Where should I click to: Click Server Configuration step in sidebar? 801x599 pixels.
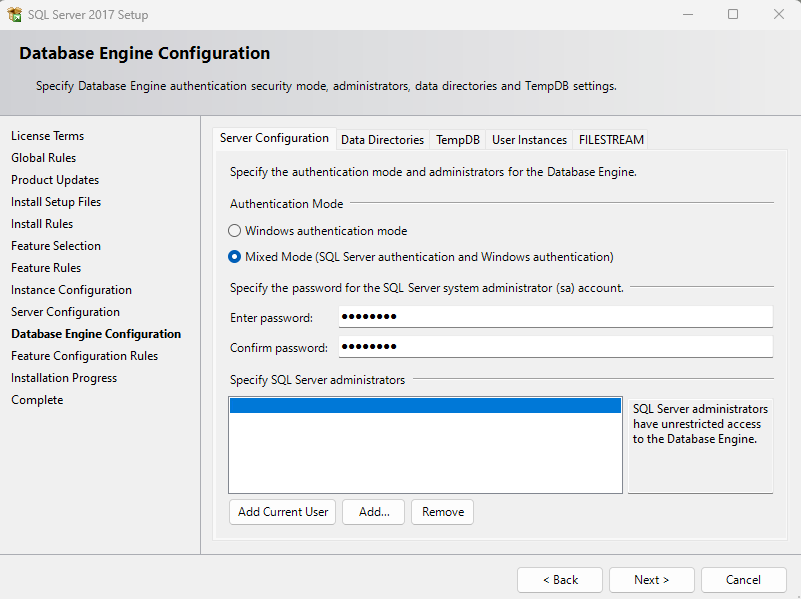point(65,312)
